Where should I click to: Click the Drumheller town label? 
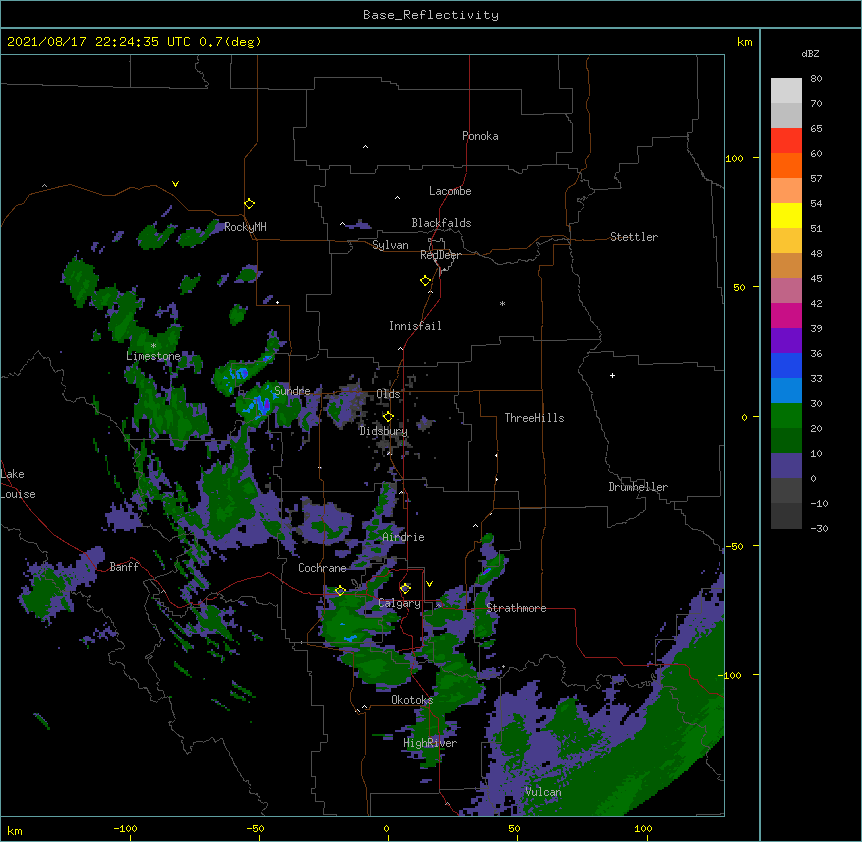638,487
